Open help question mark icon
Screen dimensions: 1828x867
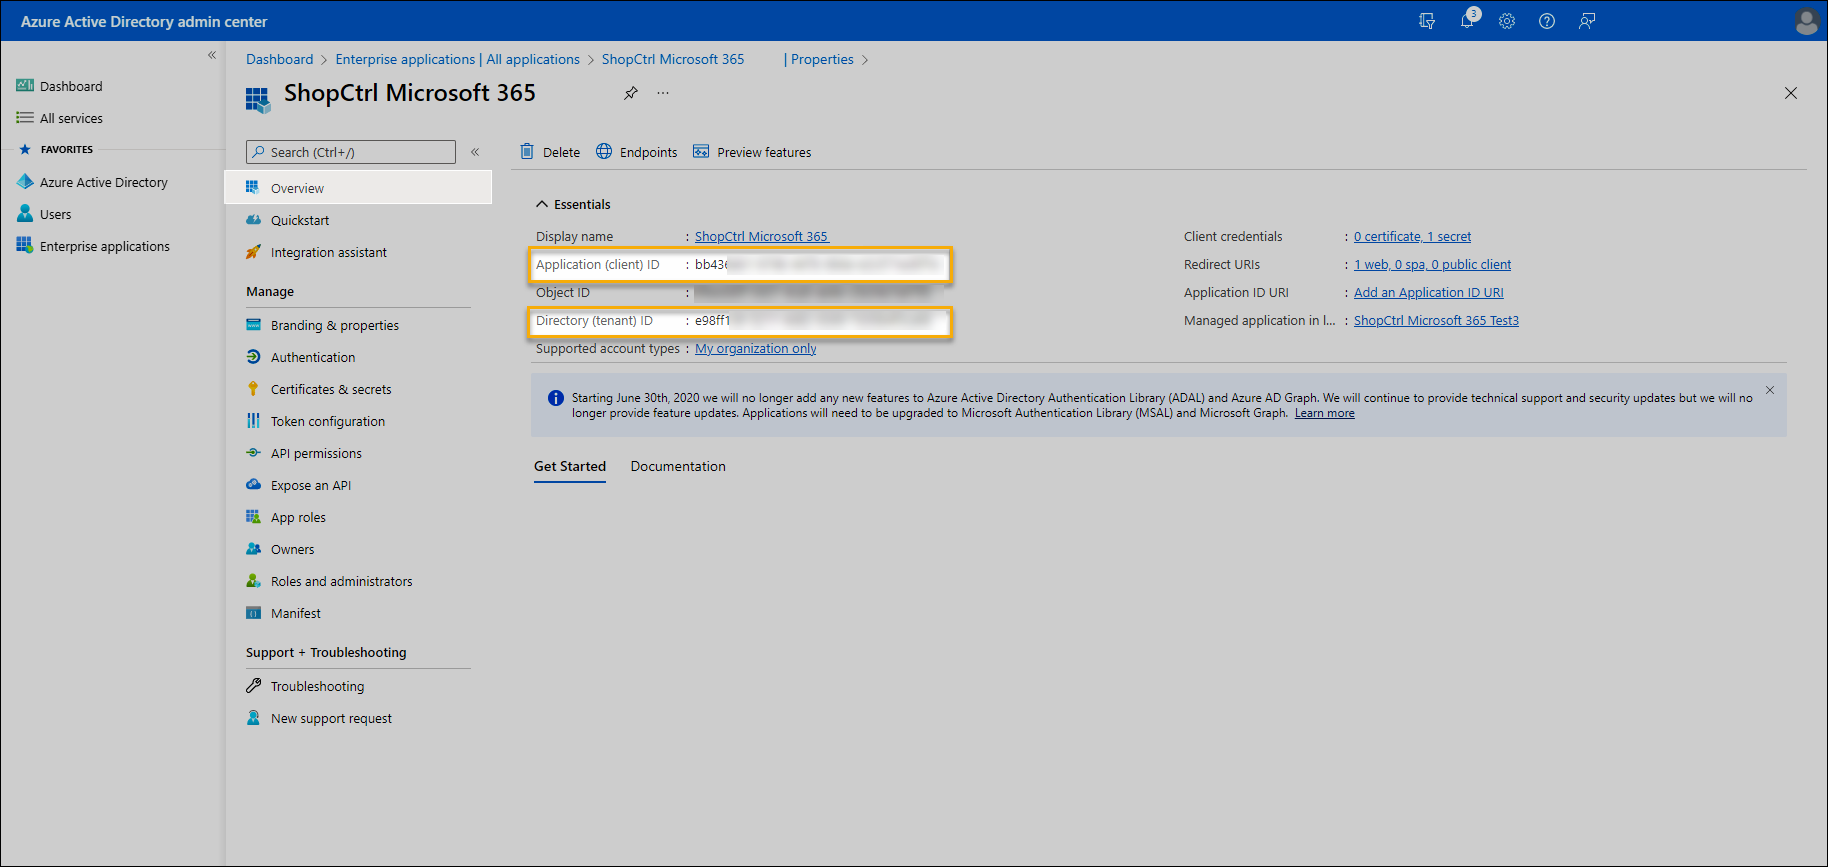point(1547,21)
